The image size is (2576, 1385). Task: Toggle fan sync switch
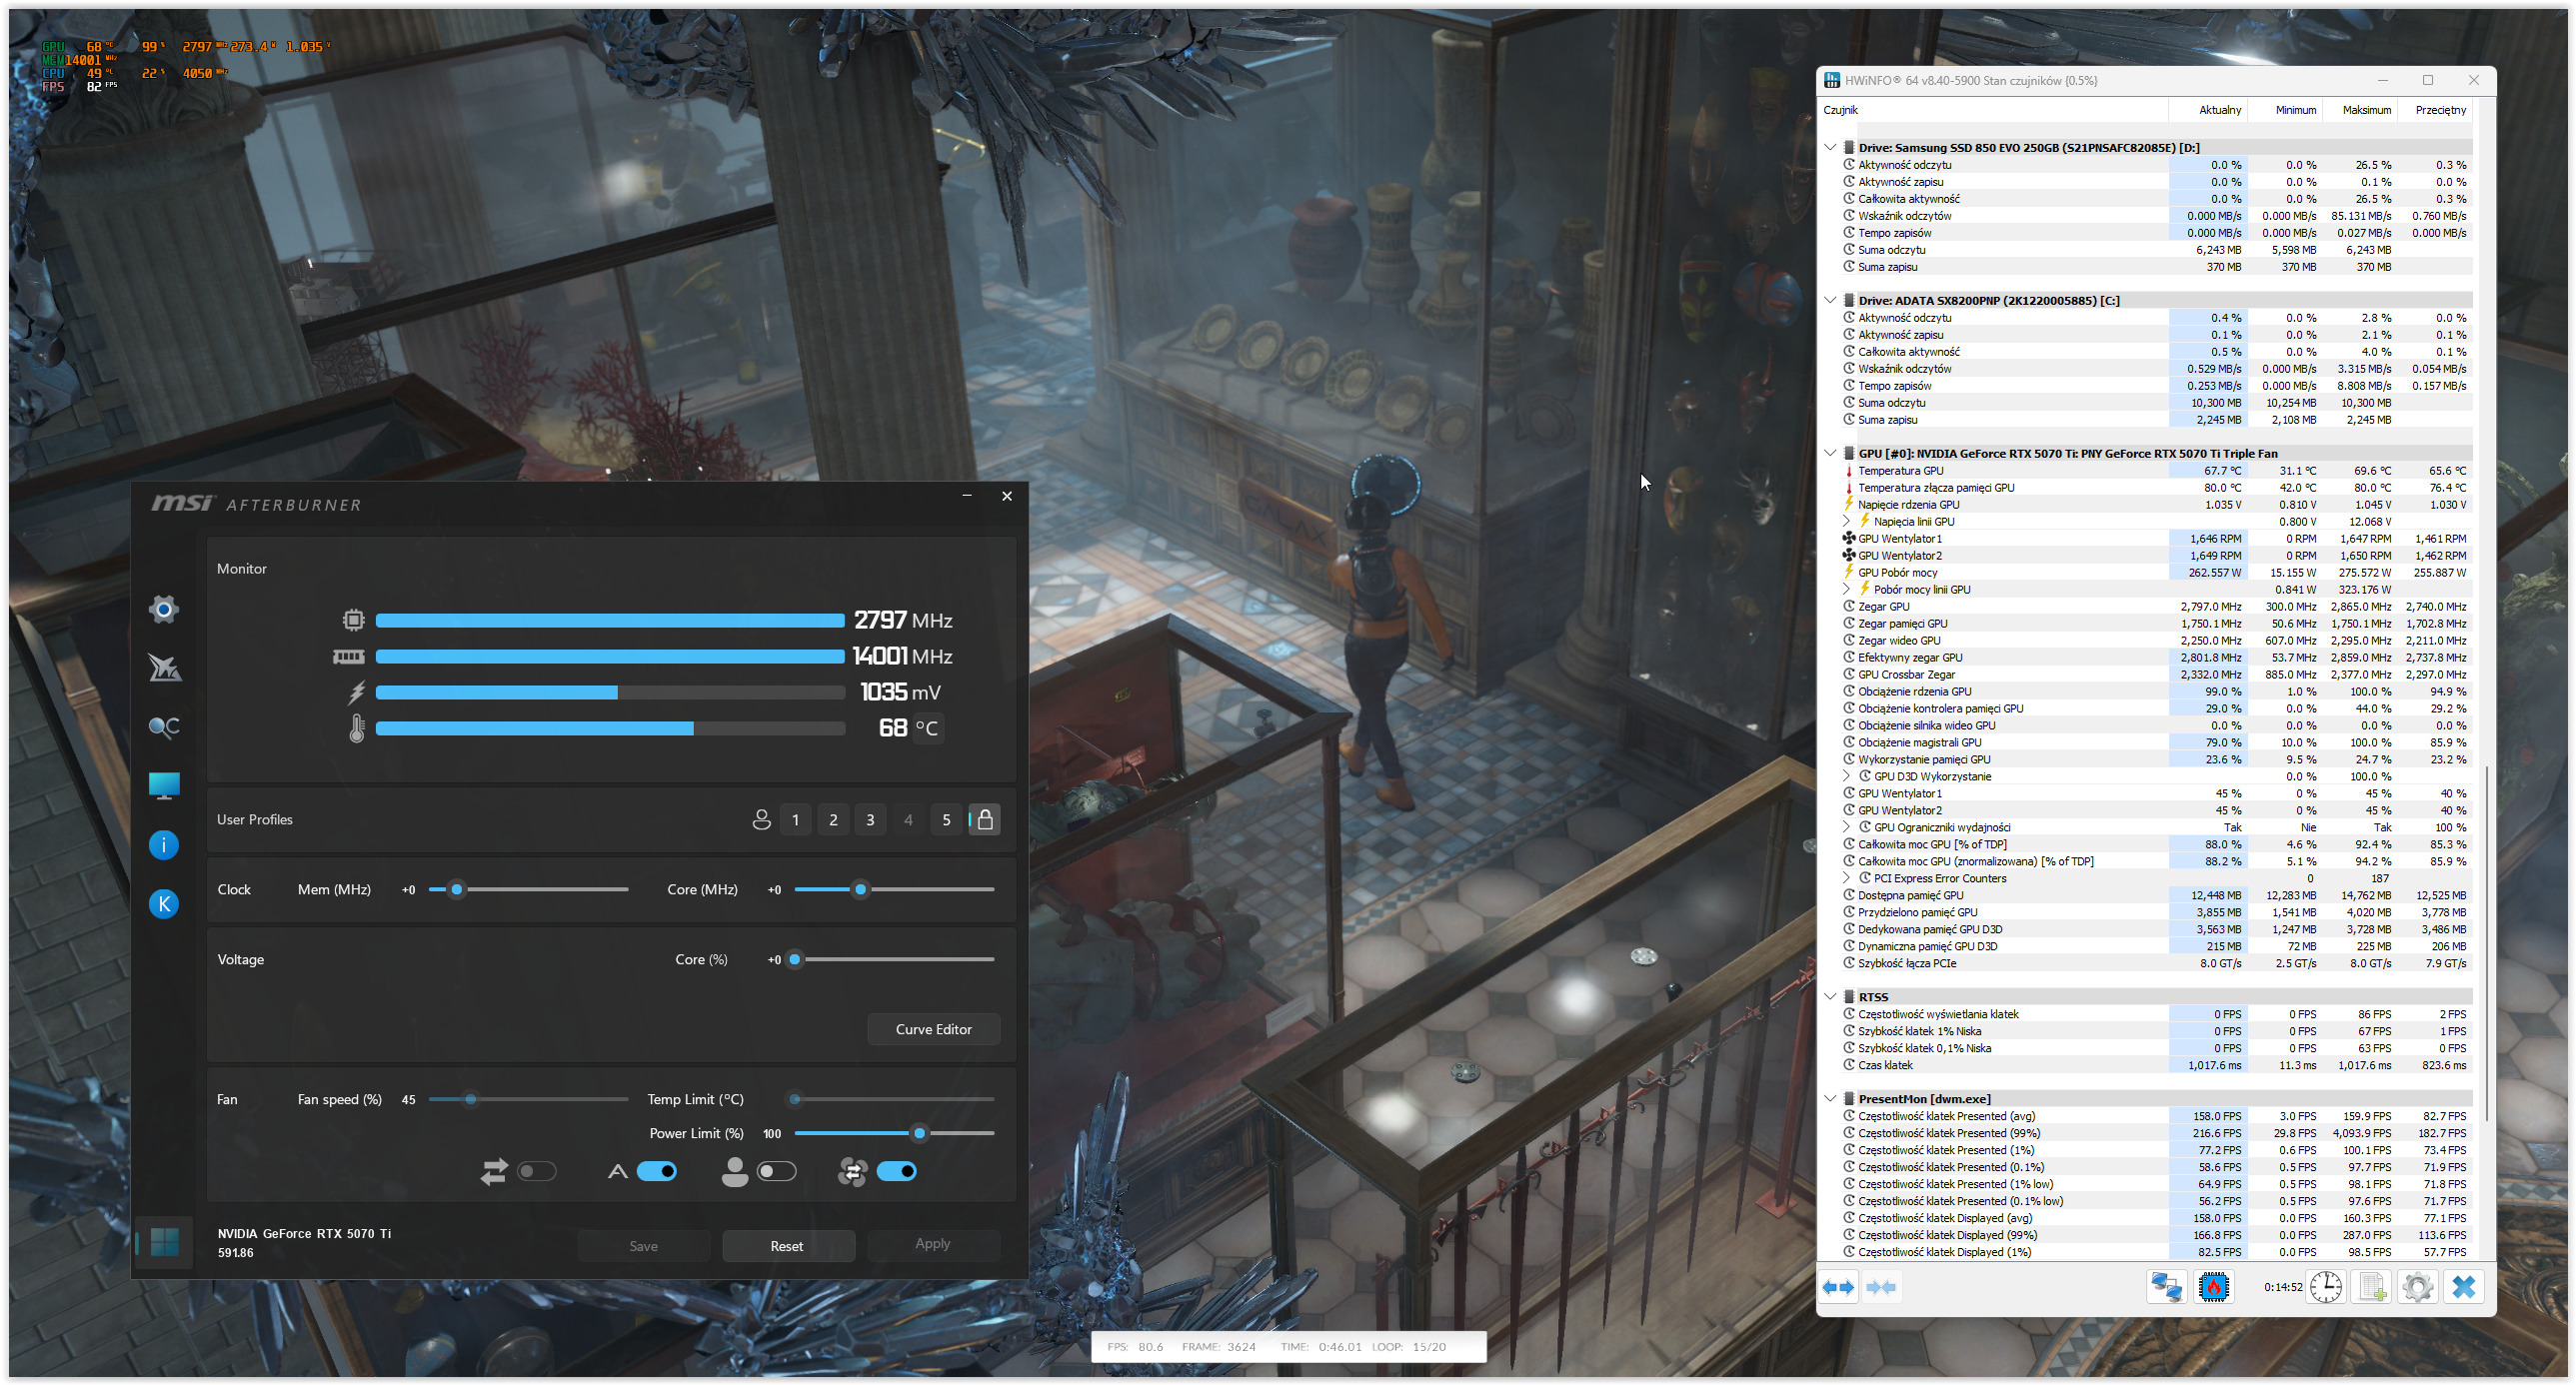click(x=897, y=1171)
